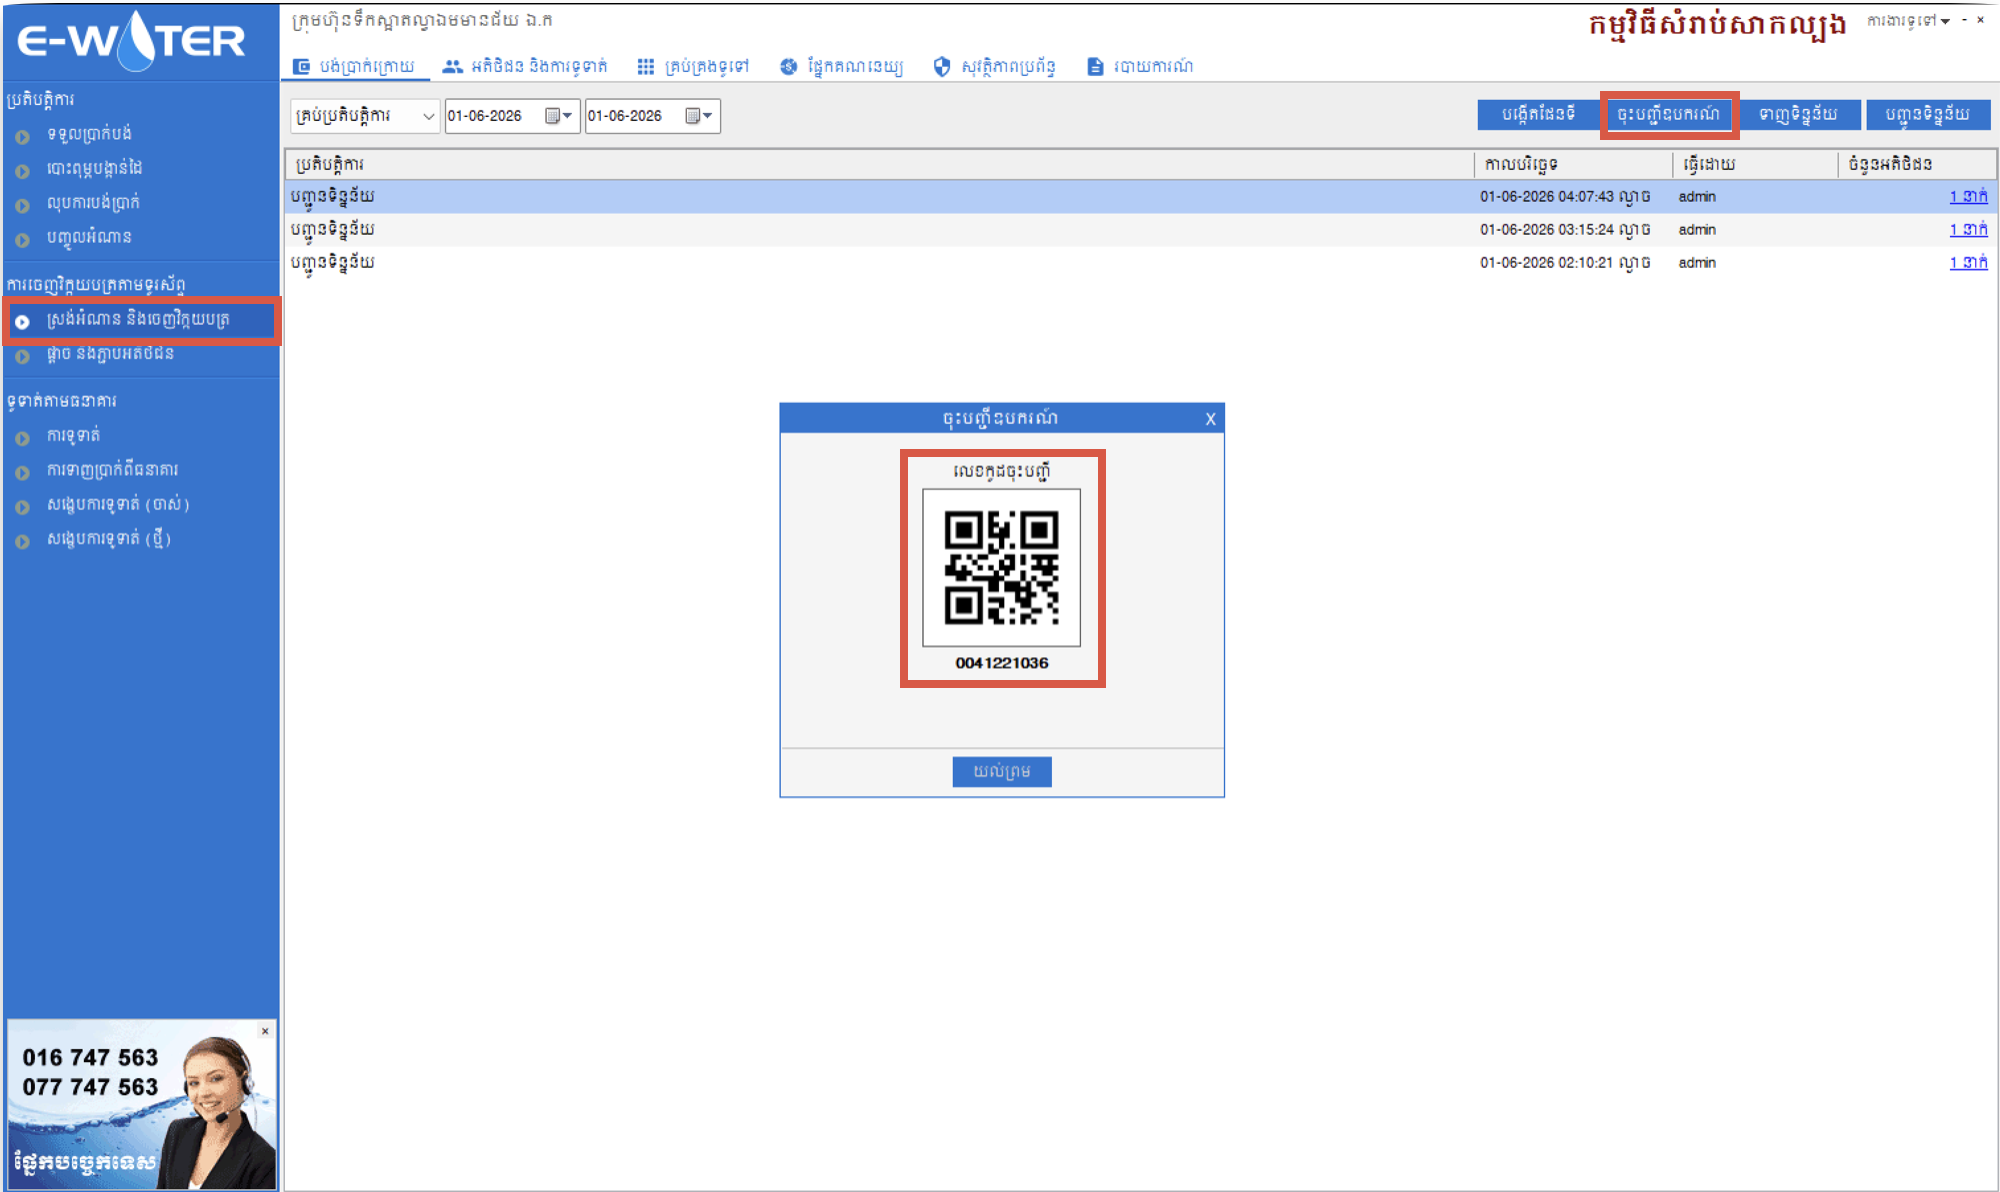
Task: Open the 1 នាក់ link in the 02:10:21 row
Action: click(x=1968, y=262)
